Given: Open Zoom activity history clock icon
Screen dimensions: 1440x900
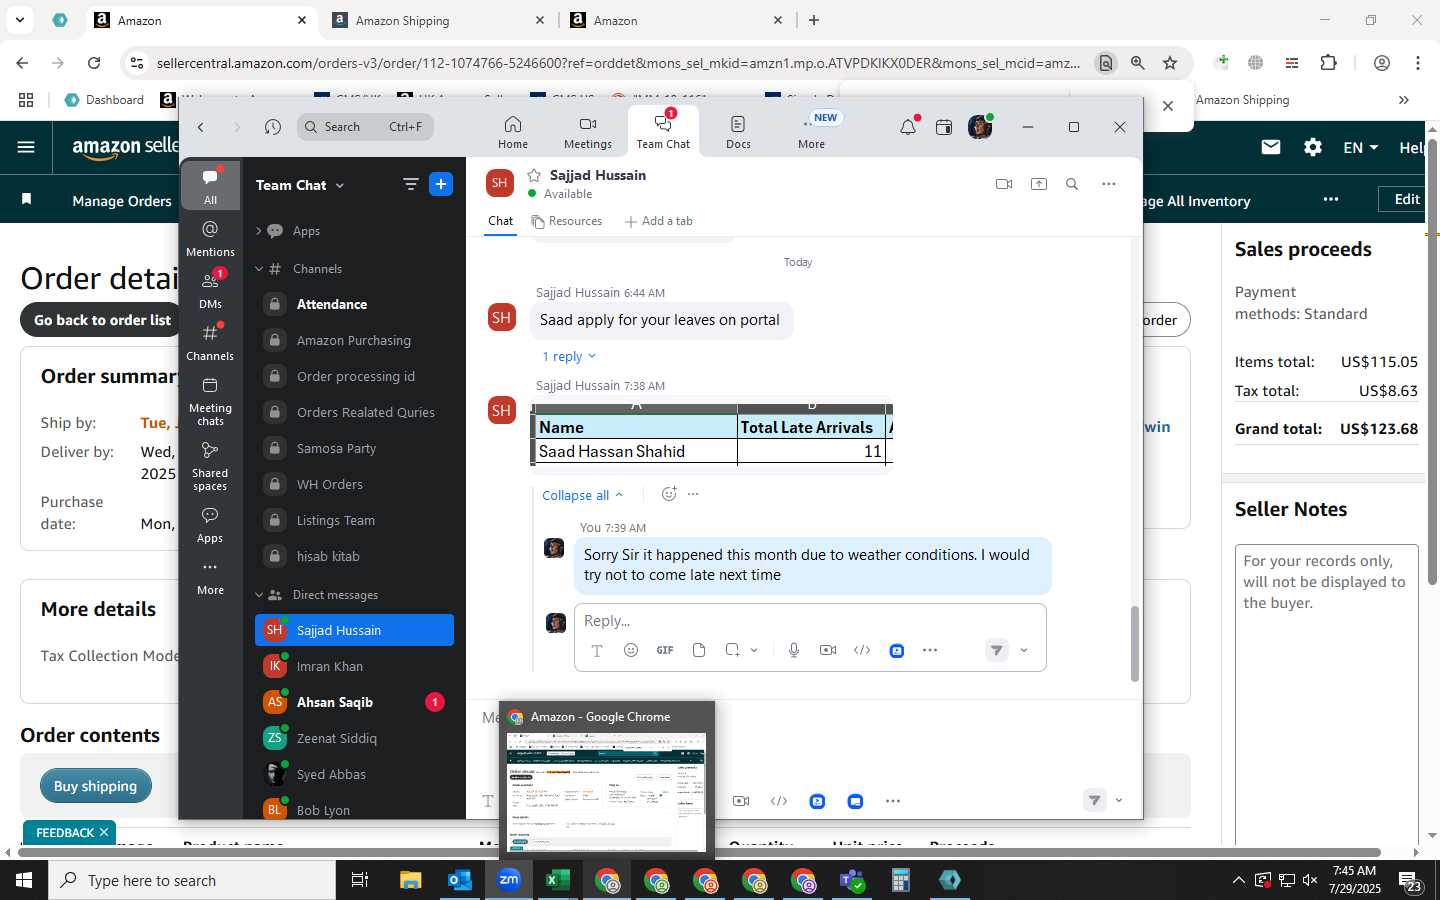Looking at the screenshot, I should coord(273,127).
